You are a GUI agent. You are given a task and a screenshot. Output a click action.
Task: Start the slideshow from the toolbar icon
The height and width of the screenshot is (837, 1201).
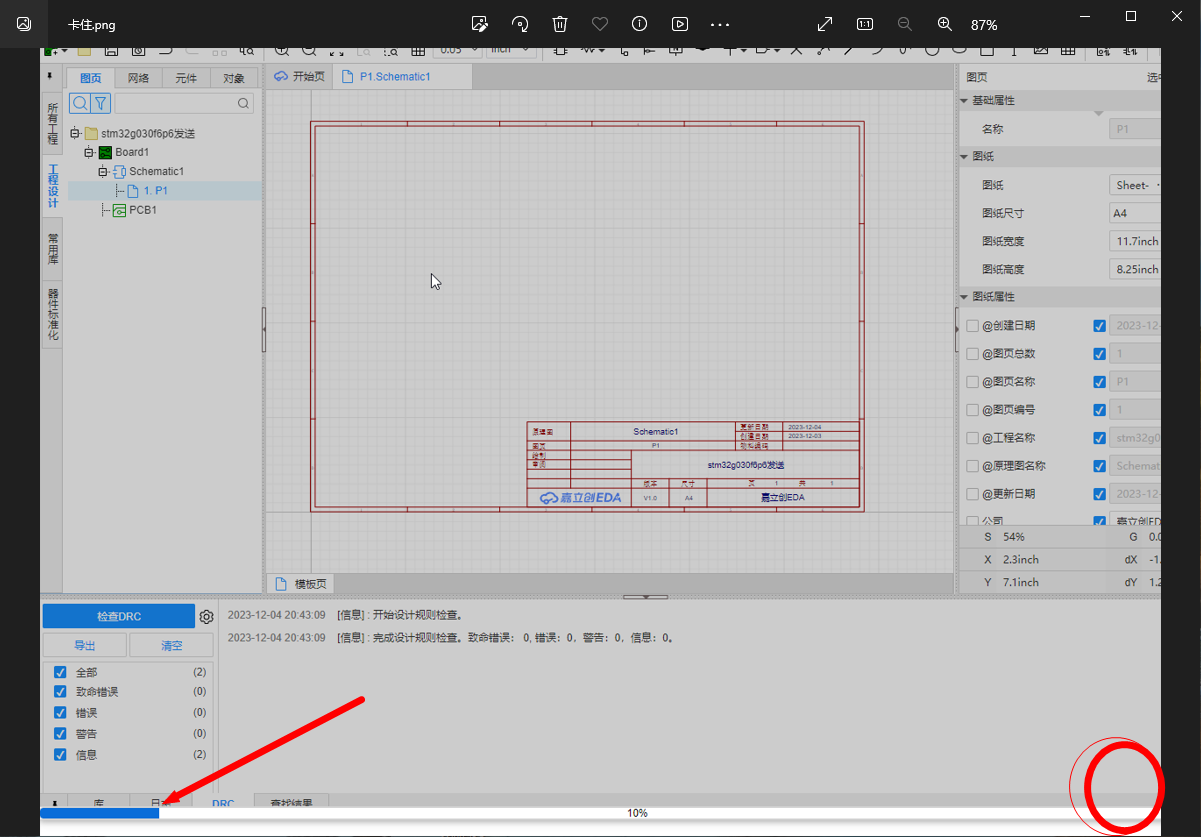(680, 24)
